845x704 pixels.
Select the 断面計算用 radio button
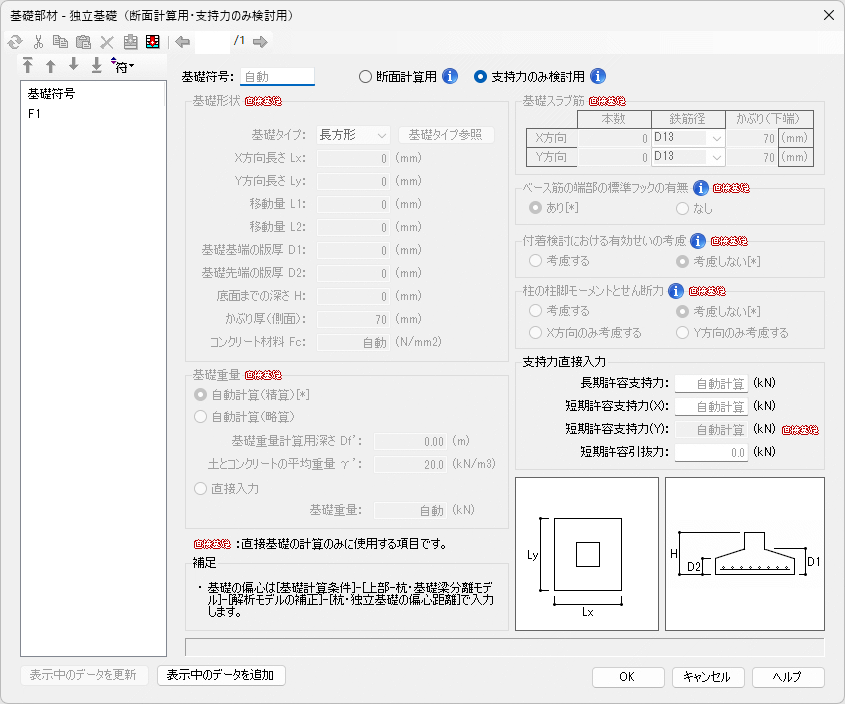tap(365, 76)
